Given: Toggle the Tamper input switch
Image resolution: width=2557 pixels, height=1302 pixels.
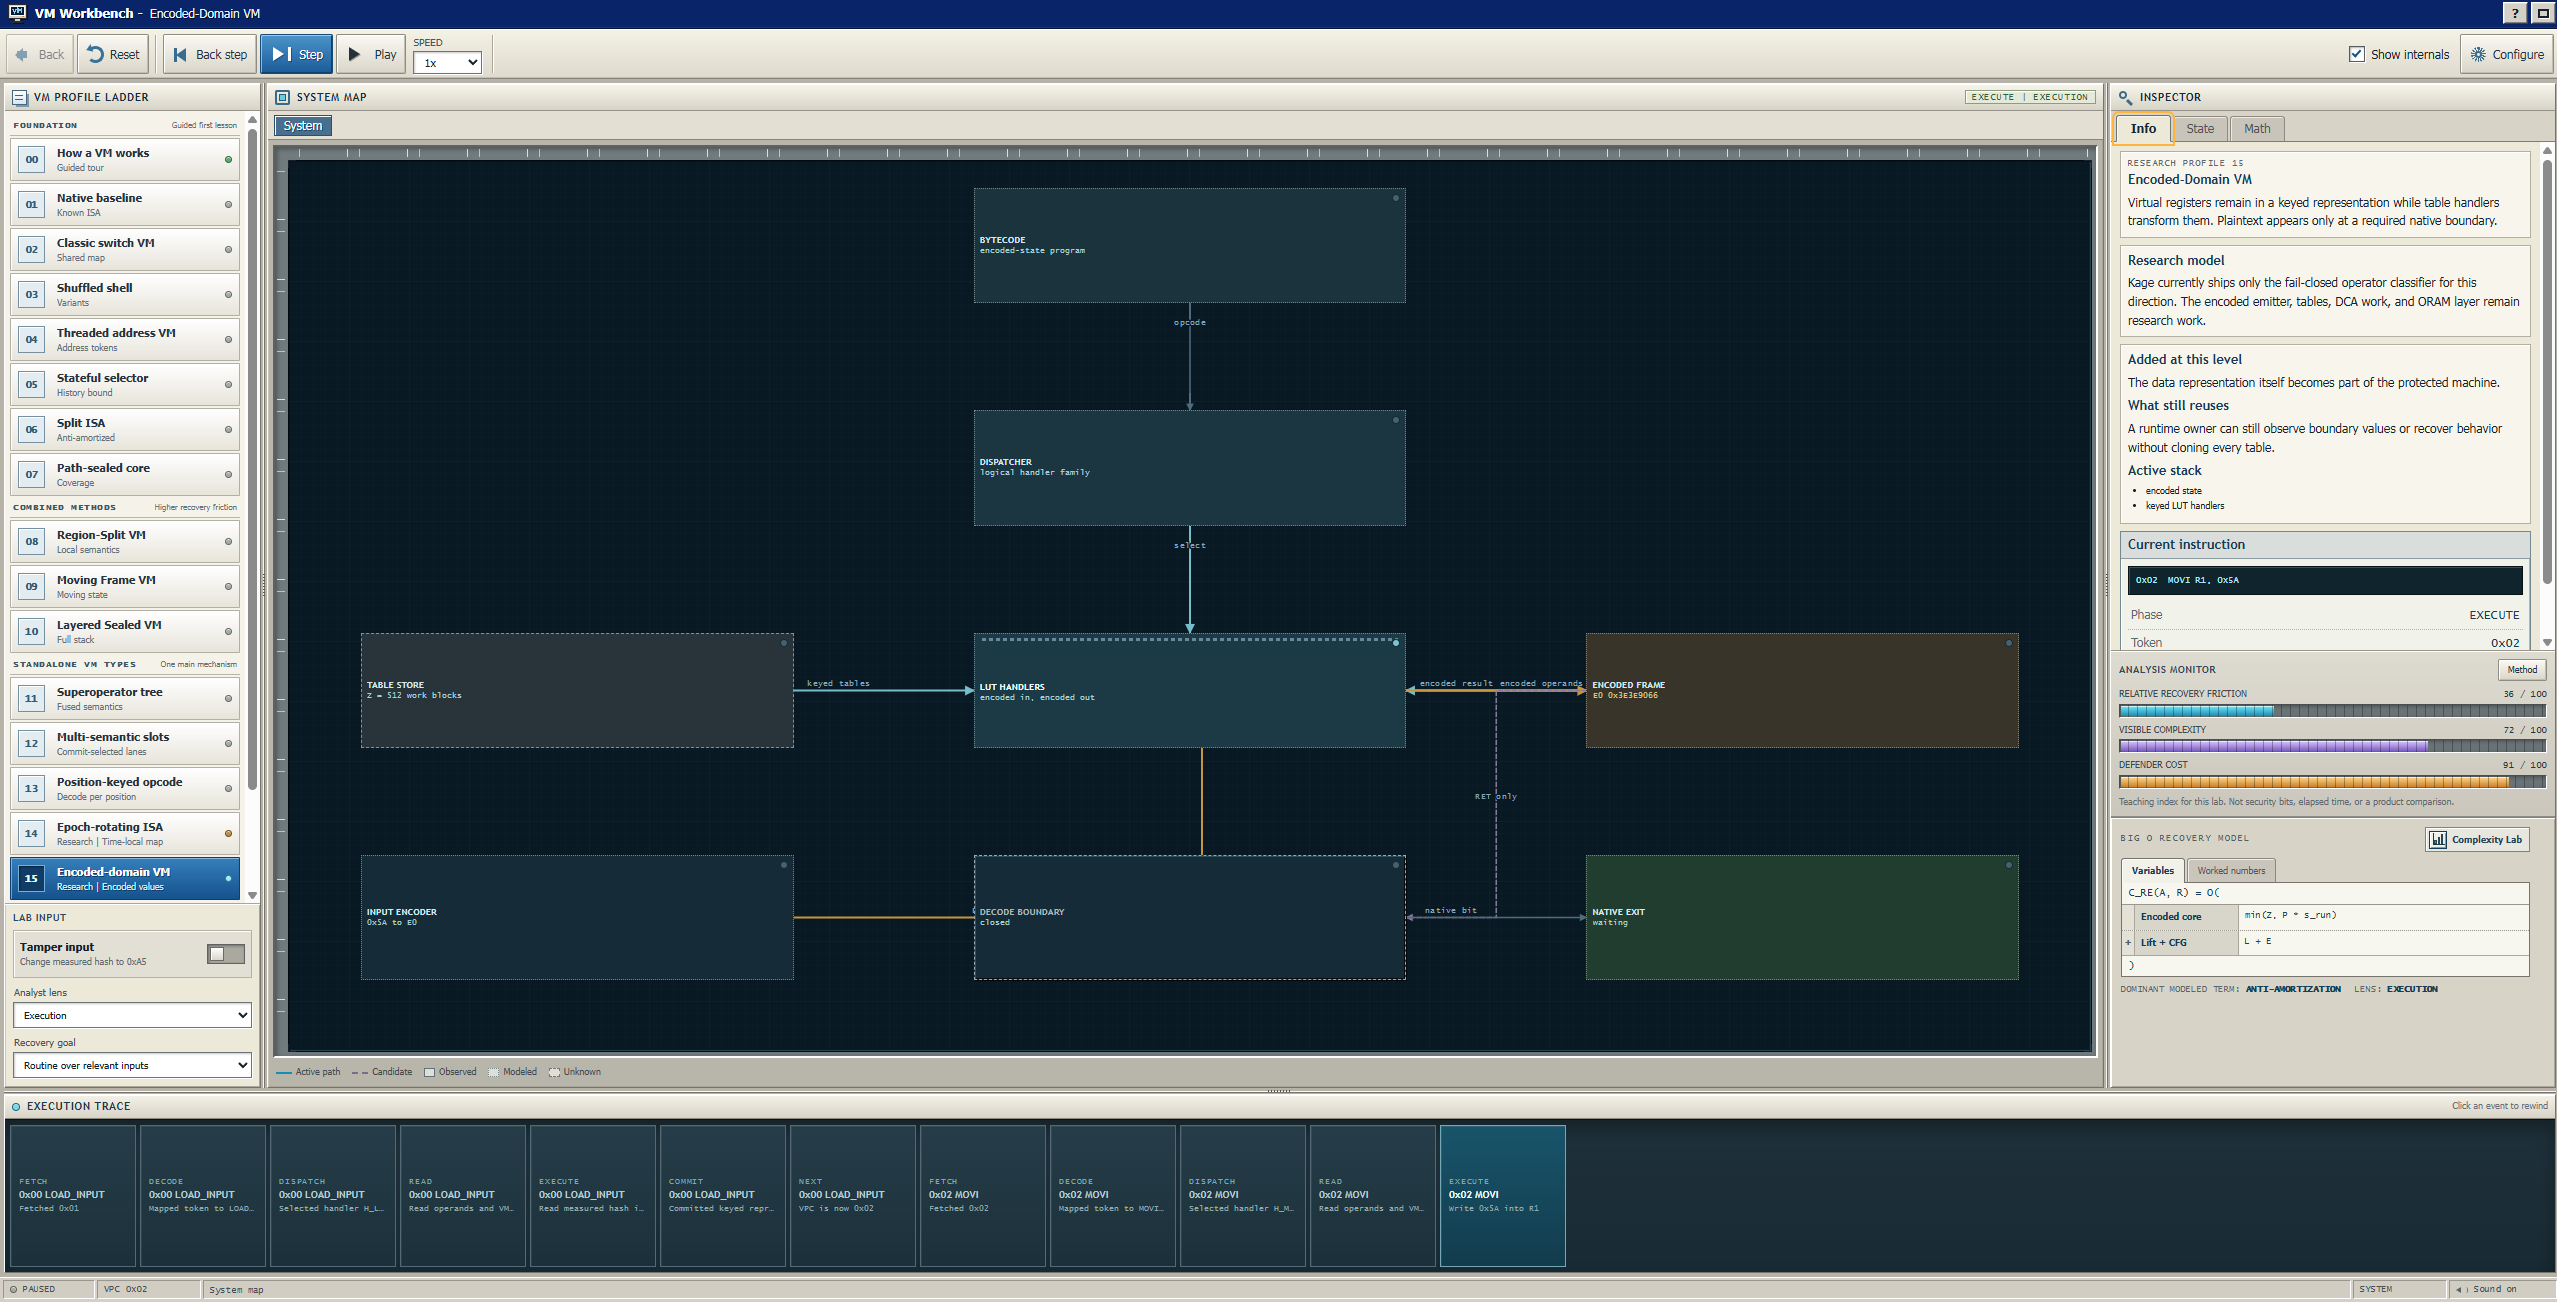Looking at the screenshot, I should 226,954.
